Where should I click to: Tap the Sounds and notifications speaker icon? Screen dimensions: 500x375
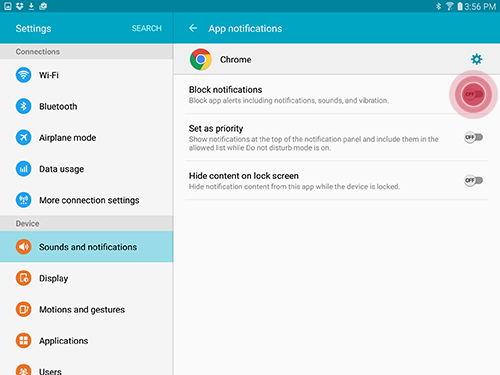point(23,247)
